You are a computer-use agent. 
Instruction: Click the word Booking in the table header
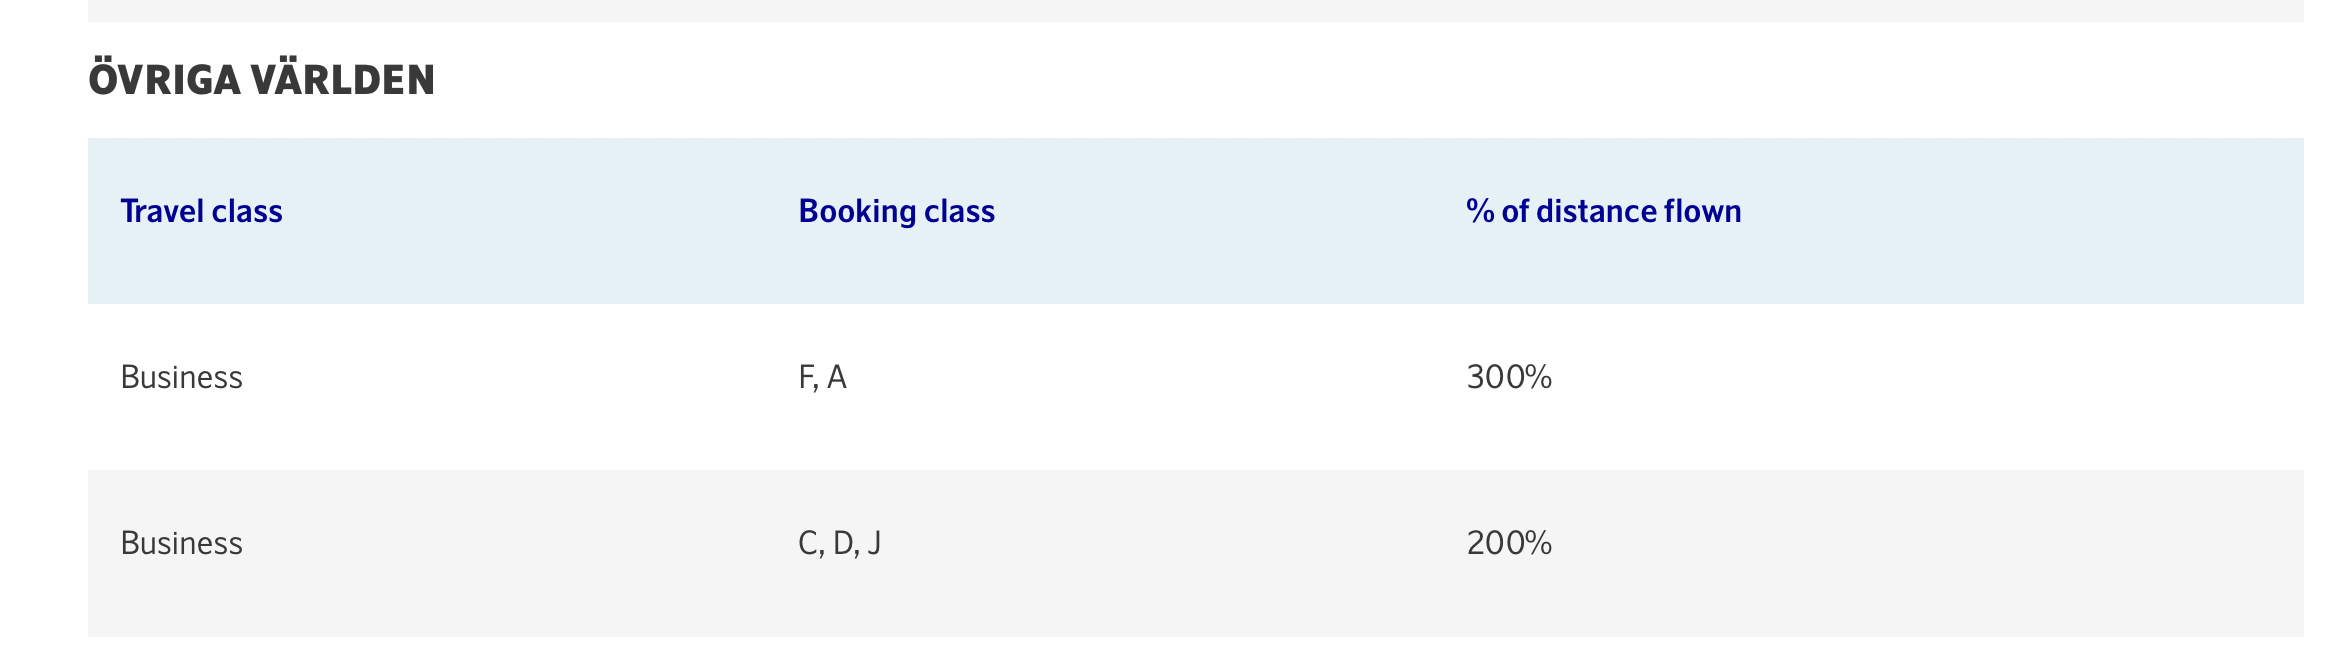[x=857, y=211]
